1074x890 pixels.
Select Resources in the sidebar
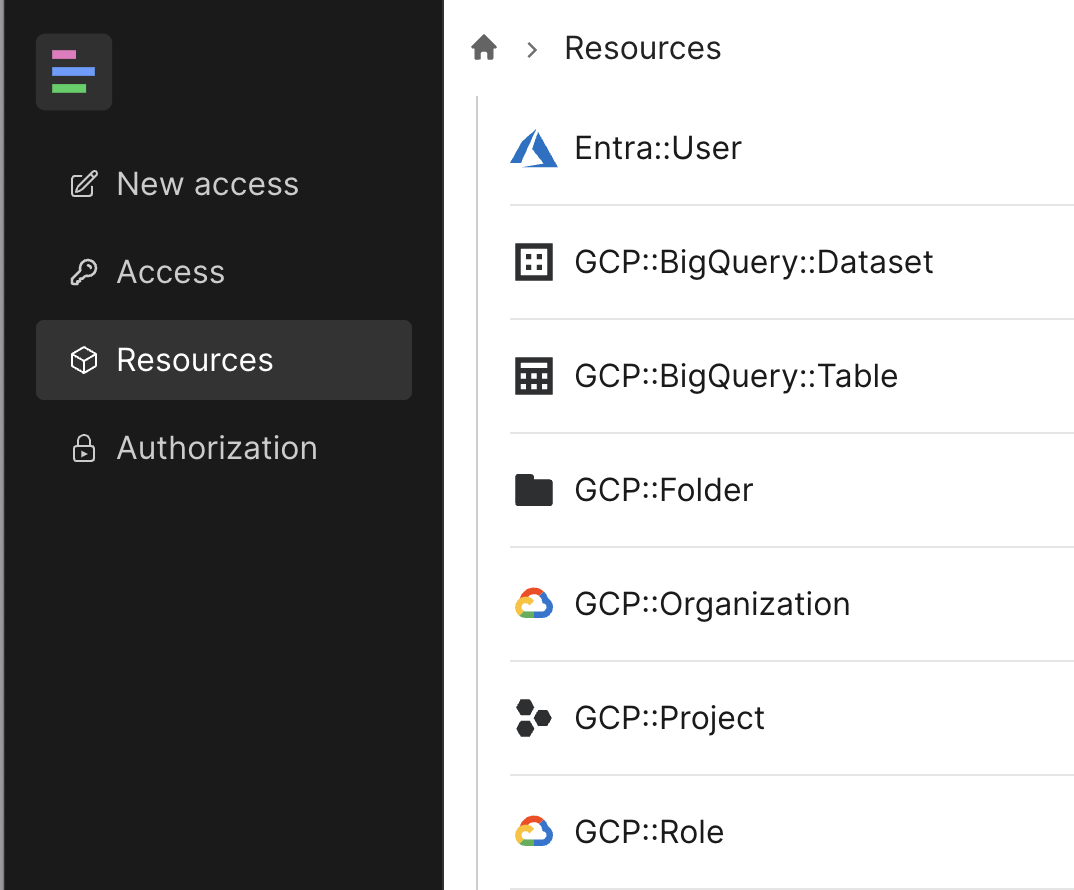coord(224,360)
